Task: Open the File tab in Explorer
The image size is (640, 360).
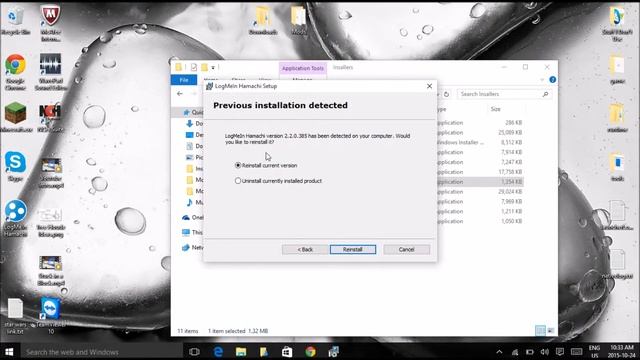Action: 184,80
